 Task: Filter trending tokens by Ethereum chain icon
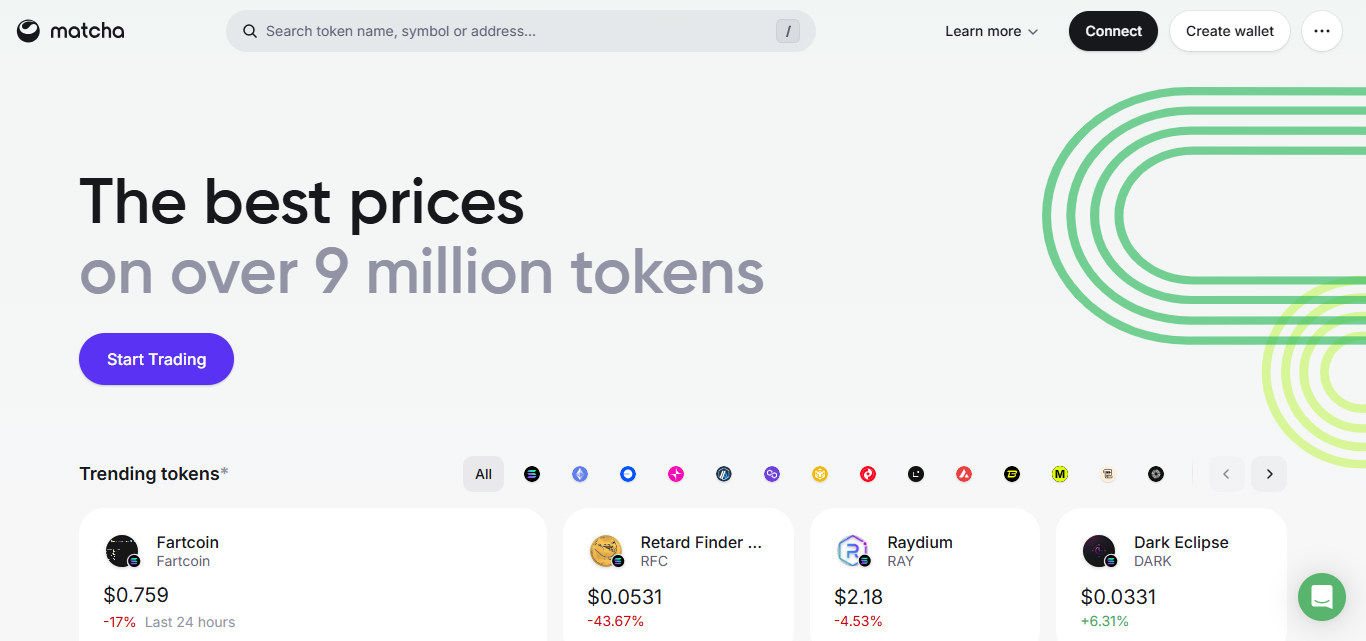coord(580,474)
